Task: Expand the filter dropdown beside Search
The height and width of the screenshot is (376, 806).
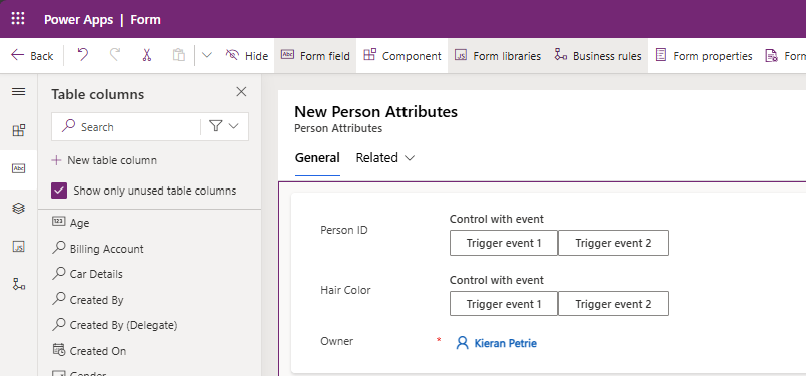Action: pyautogui.click(x=224, y=126)
